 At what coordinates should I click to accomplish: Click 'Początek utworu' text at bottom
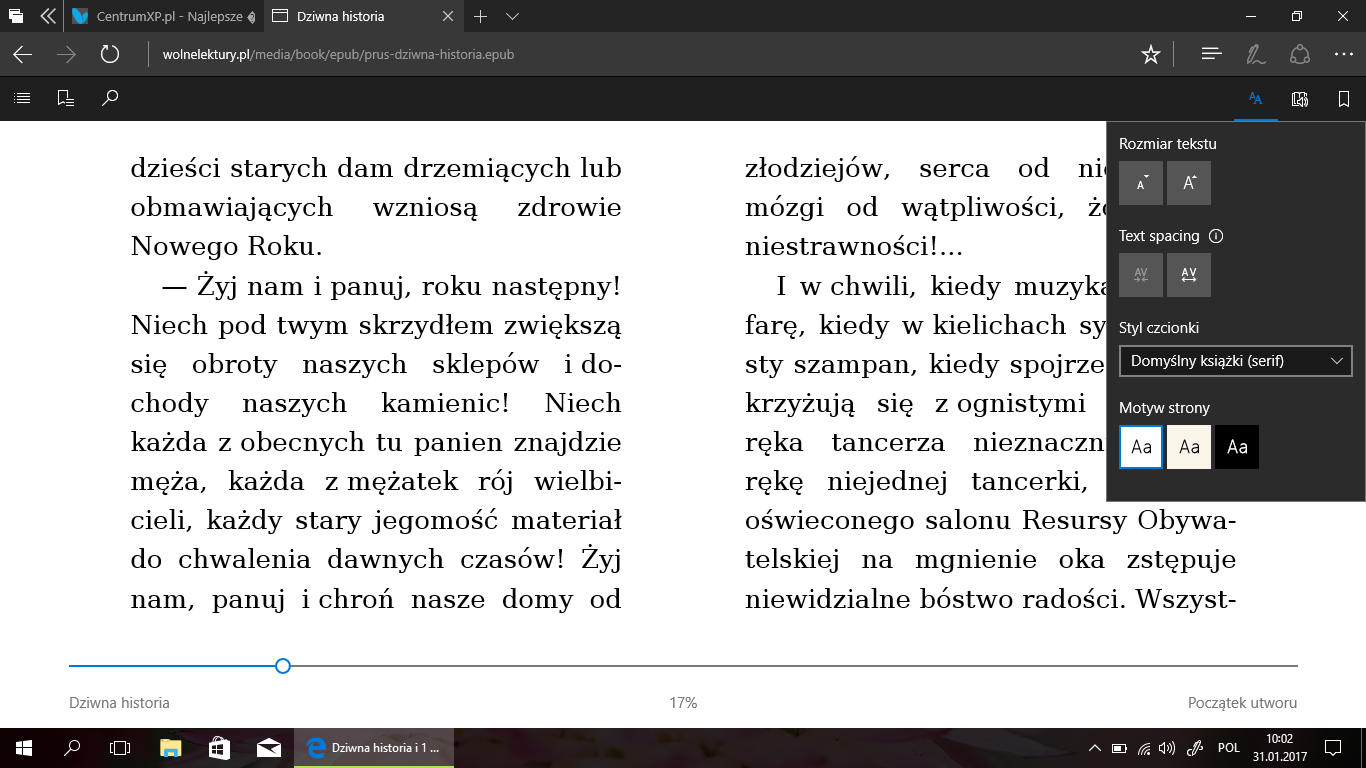point(1242,703)
